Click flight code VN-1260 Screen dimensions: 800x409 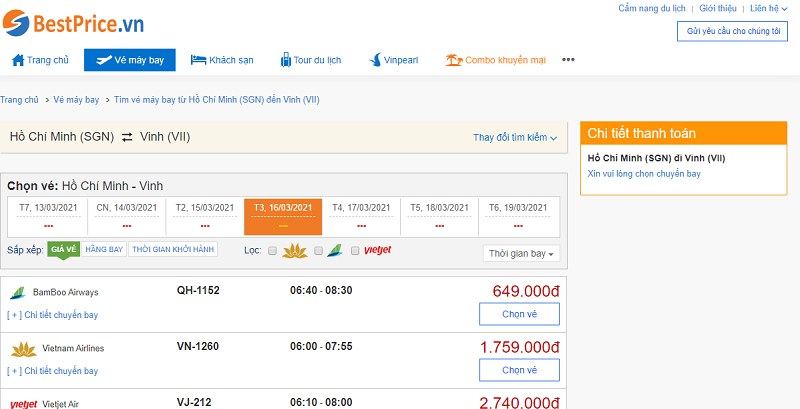click(x=197, y=347)
